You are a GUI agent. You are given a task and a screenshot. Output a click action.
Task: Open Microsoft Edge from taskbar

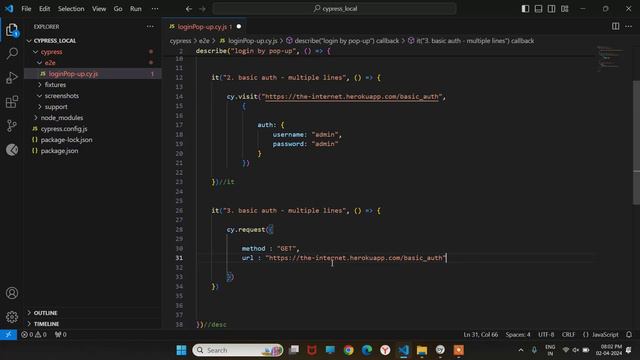pos(367,350)
